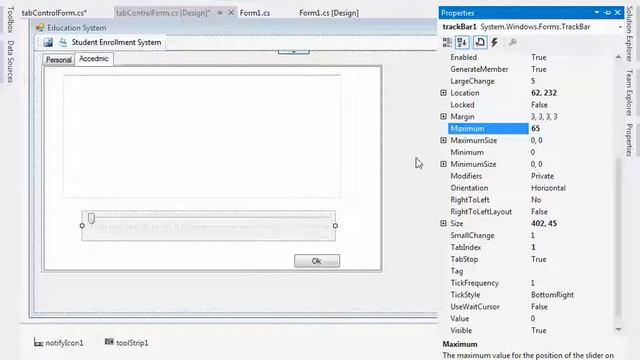This screenshot has height=360, width=640.
Task: Select the UseWaitCursor property row
Action: (x=531, y=306)
